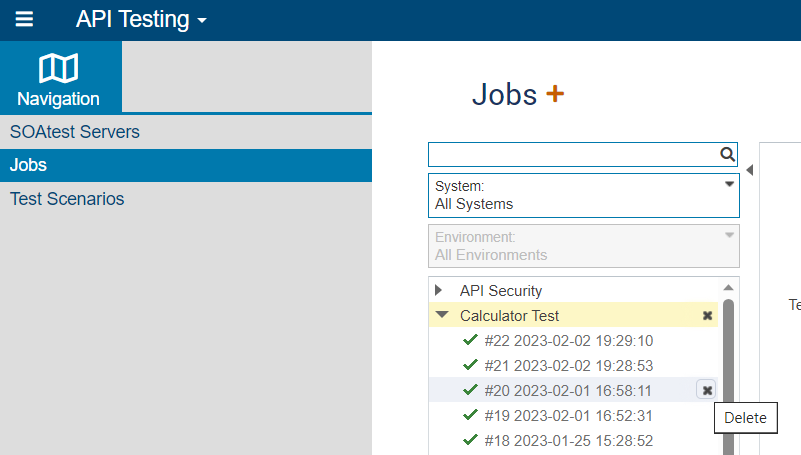Click the search magnifier icon
This screenshot has height=455, width=801.
tap(727, 154)
